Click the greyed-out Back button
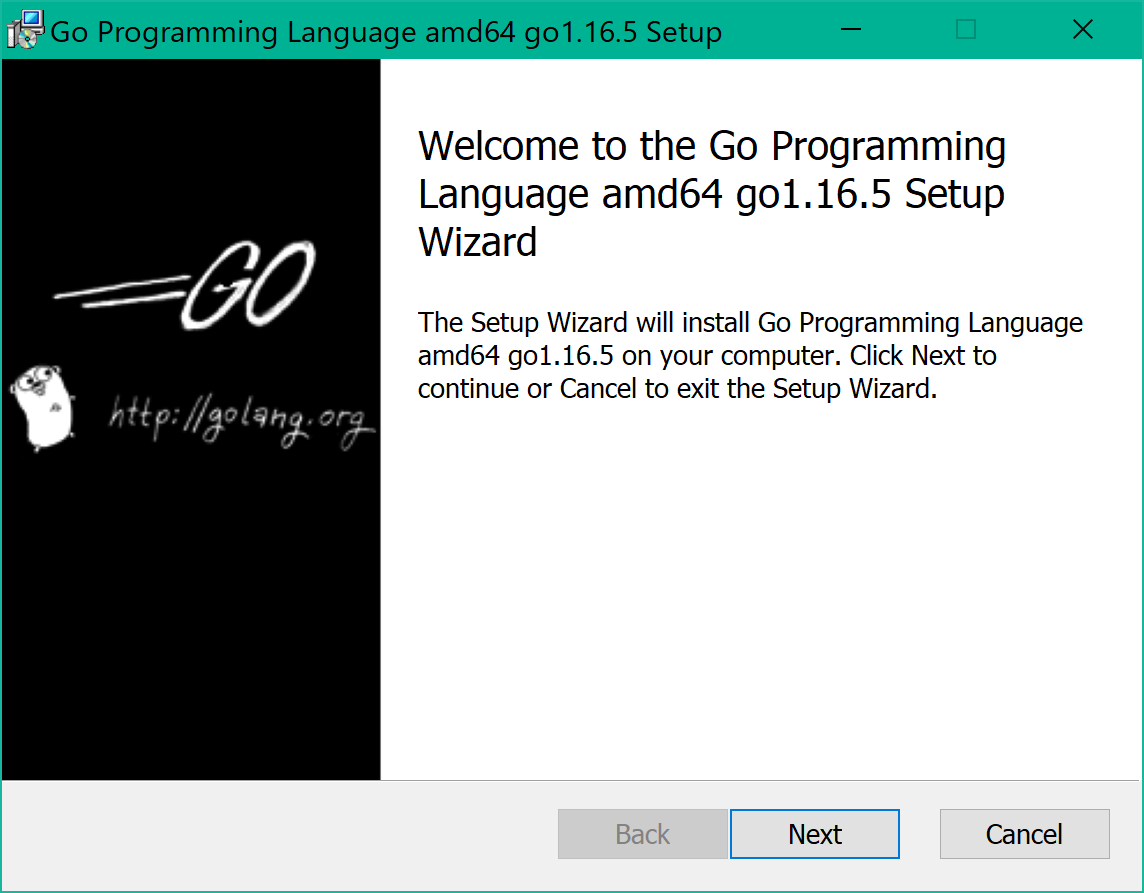The image size is (1144, 893). (643, 834)
